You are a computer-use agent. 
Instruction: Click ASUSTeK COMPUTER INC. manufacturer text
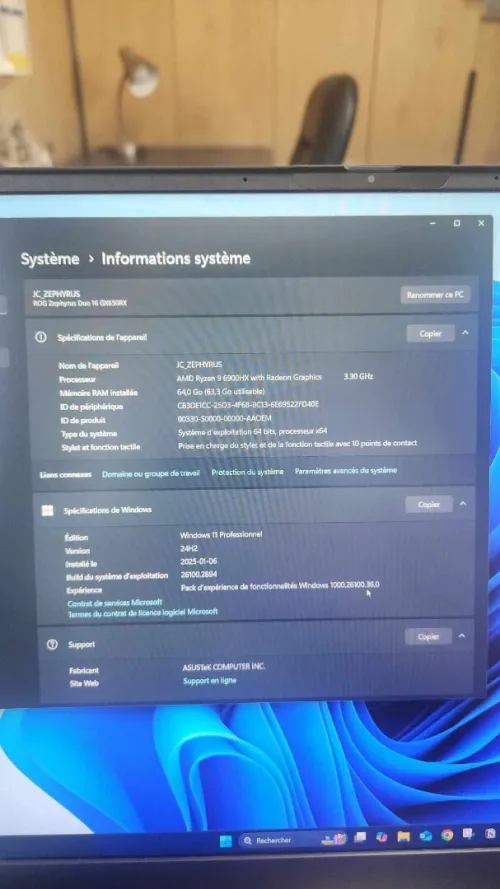tap(223, 667)
